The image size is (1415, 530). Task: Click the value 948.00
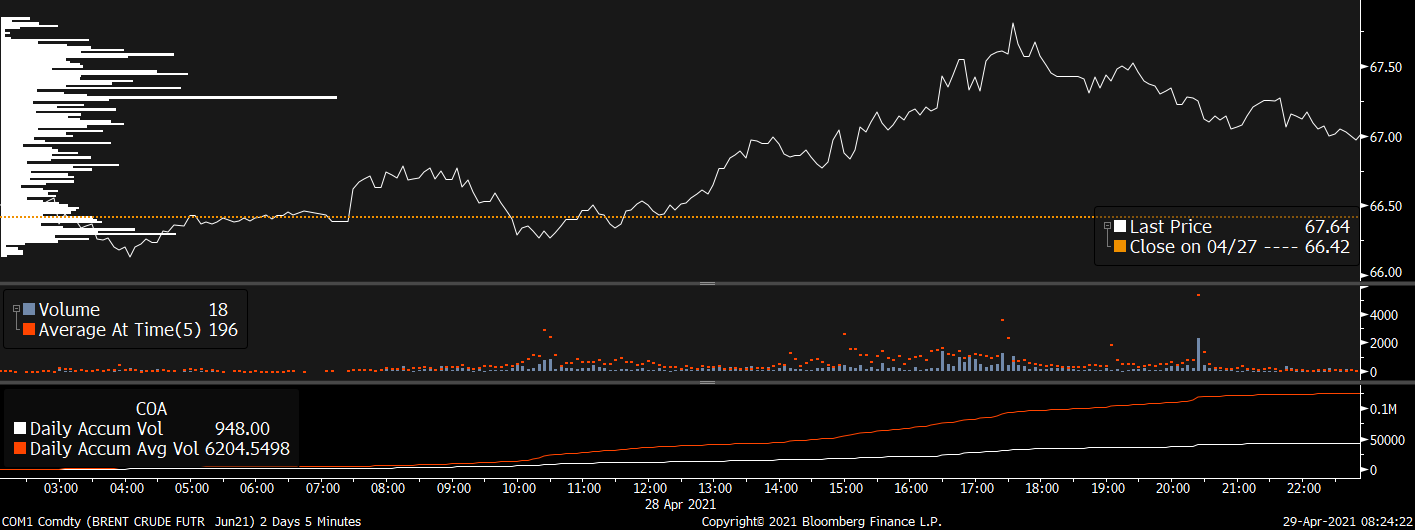(244, 429)
